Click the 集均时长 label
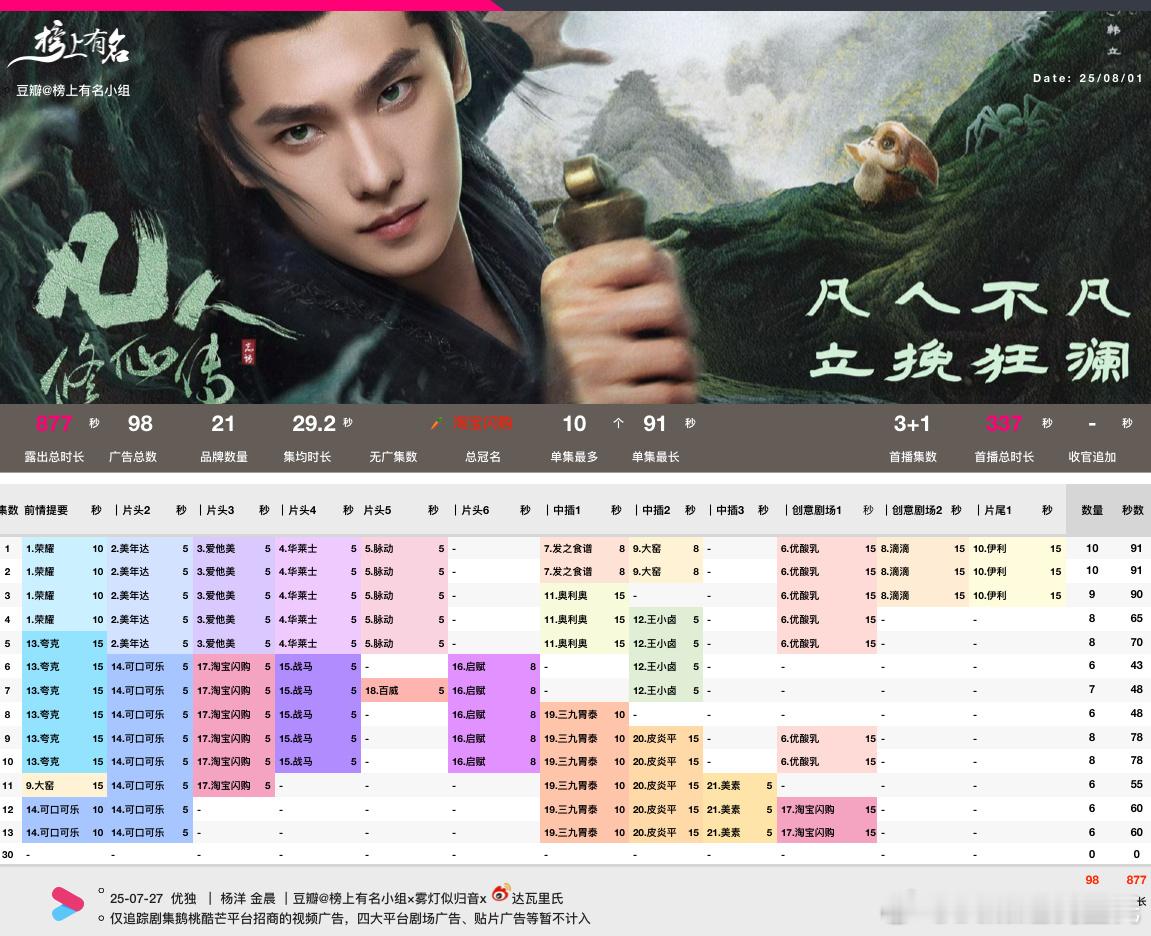1151x936 pixels. (x=308, y=457)
